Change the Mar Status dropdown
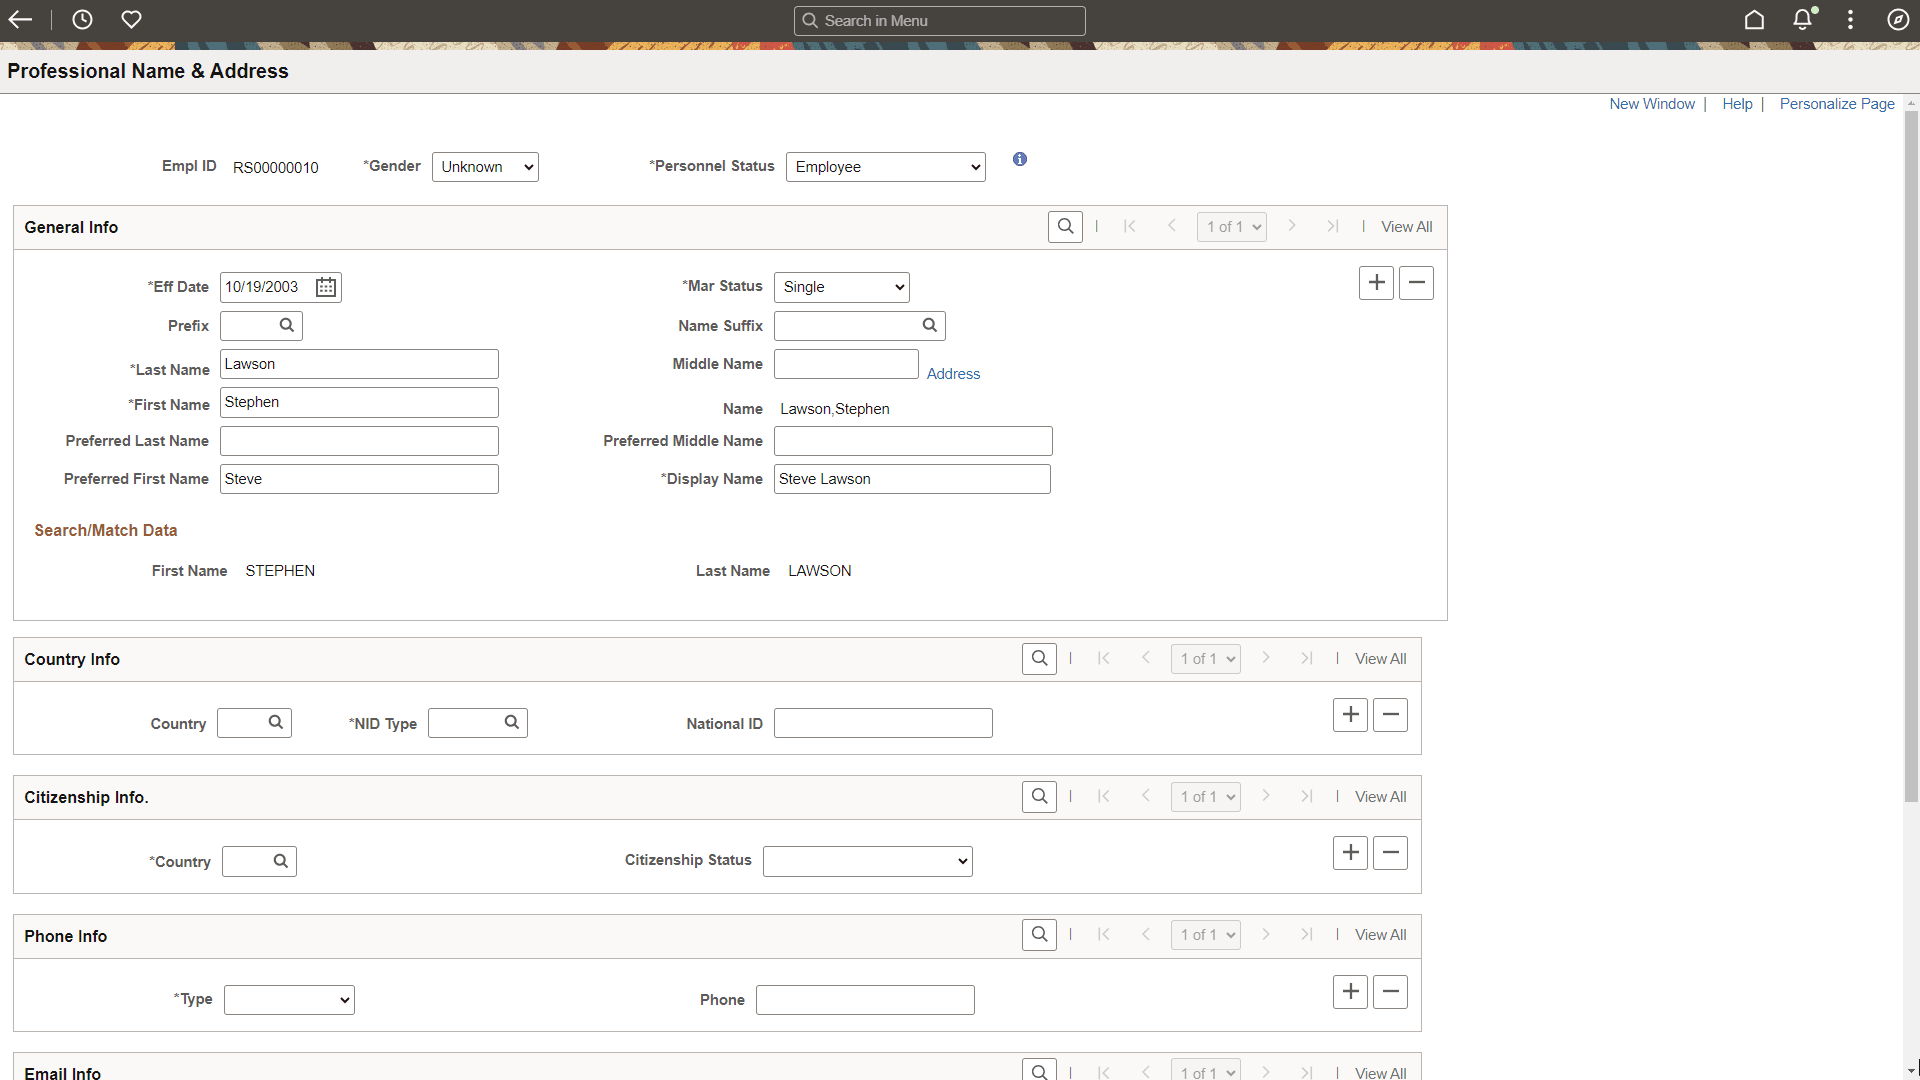 tap(841, 287)
